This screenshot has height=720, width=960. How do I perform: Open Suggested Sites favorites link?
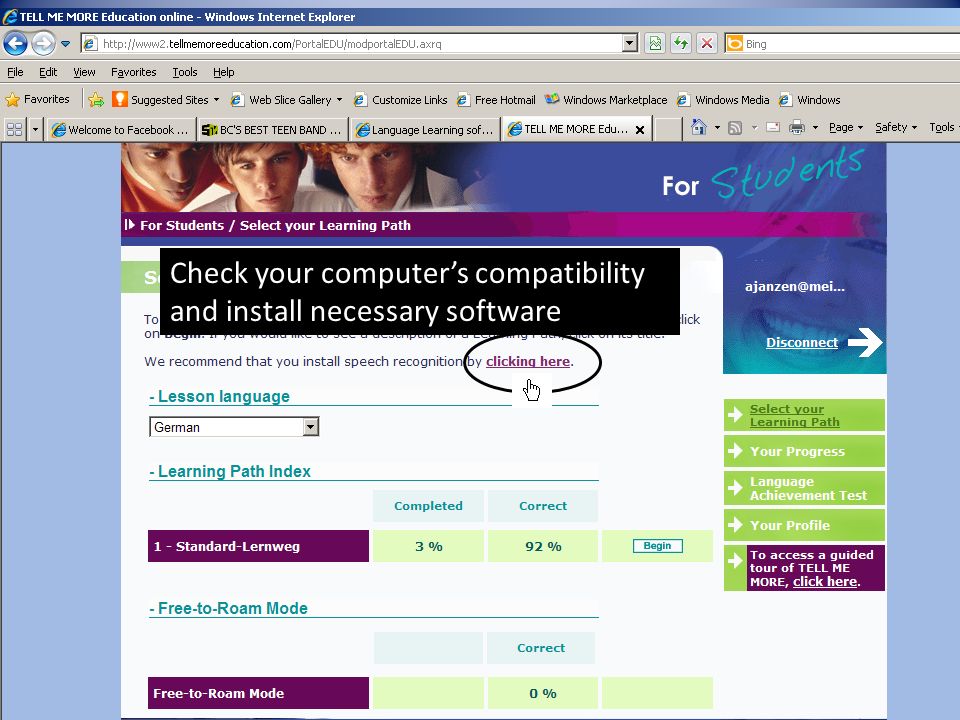(x=165, y=100)
